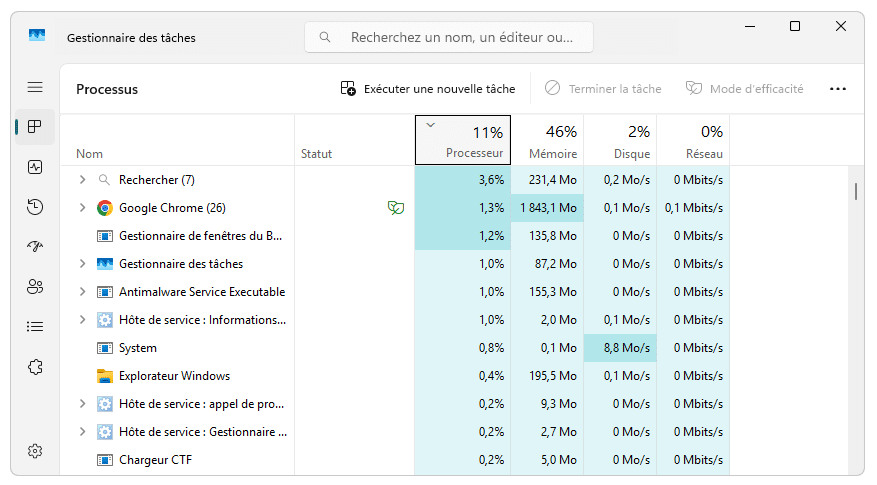
Task: Click Chrome's green efficiency leaf icon
Action: [x=396, y=208]
